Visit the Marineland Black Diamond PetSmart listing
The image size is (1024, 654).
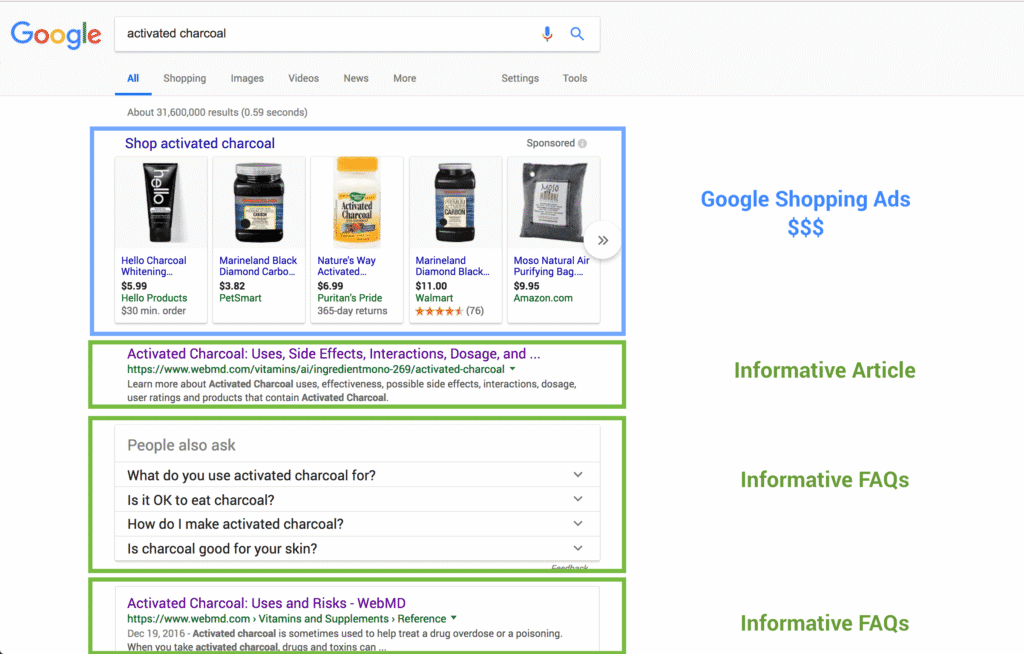click(258, 266)
